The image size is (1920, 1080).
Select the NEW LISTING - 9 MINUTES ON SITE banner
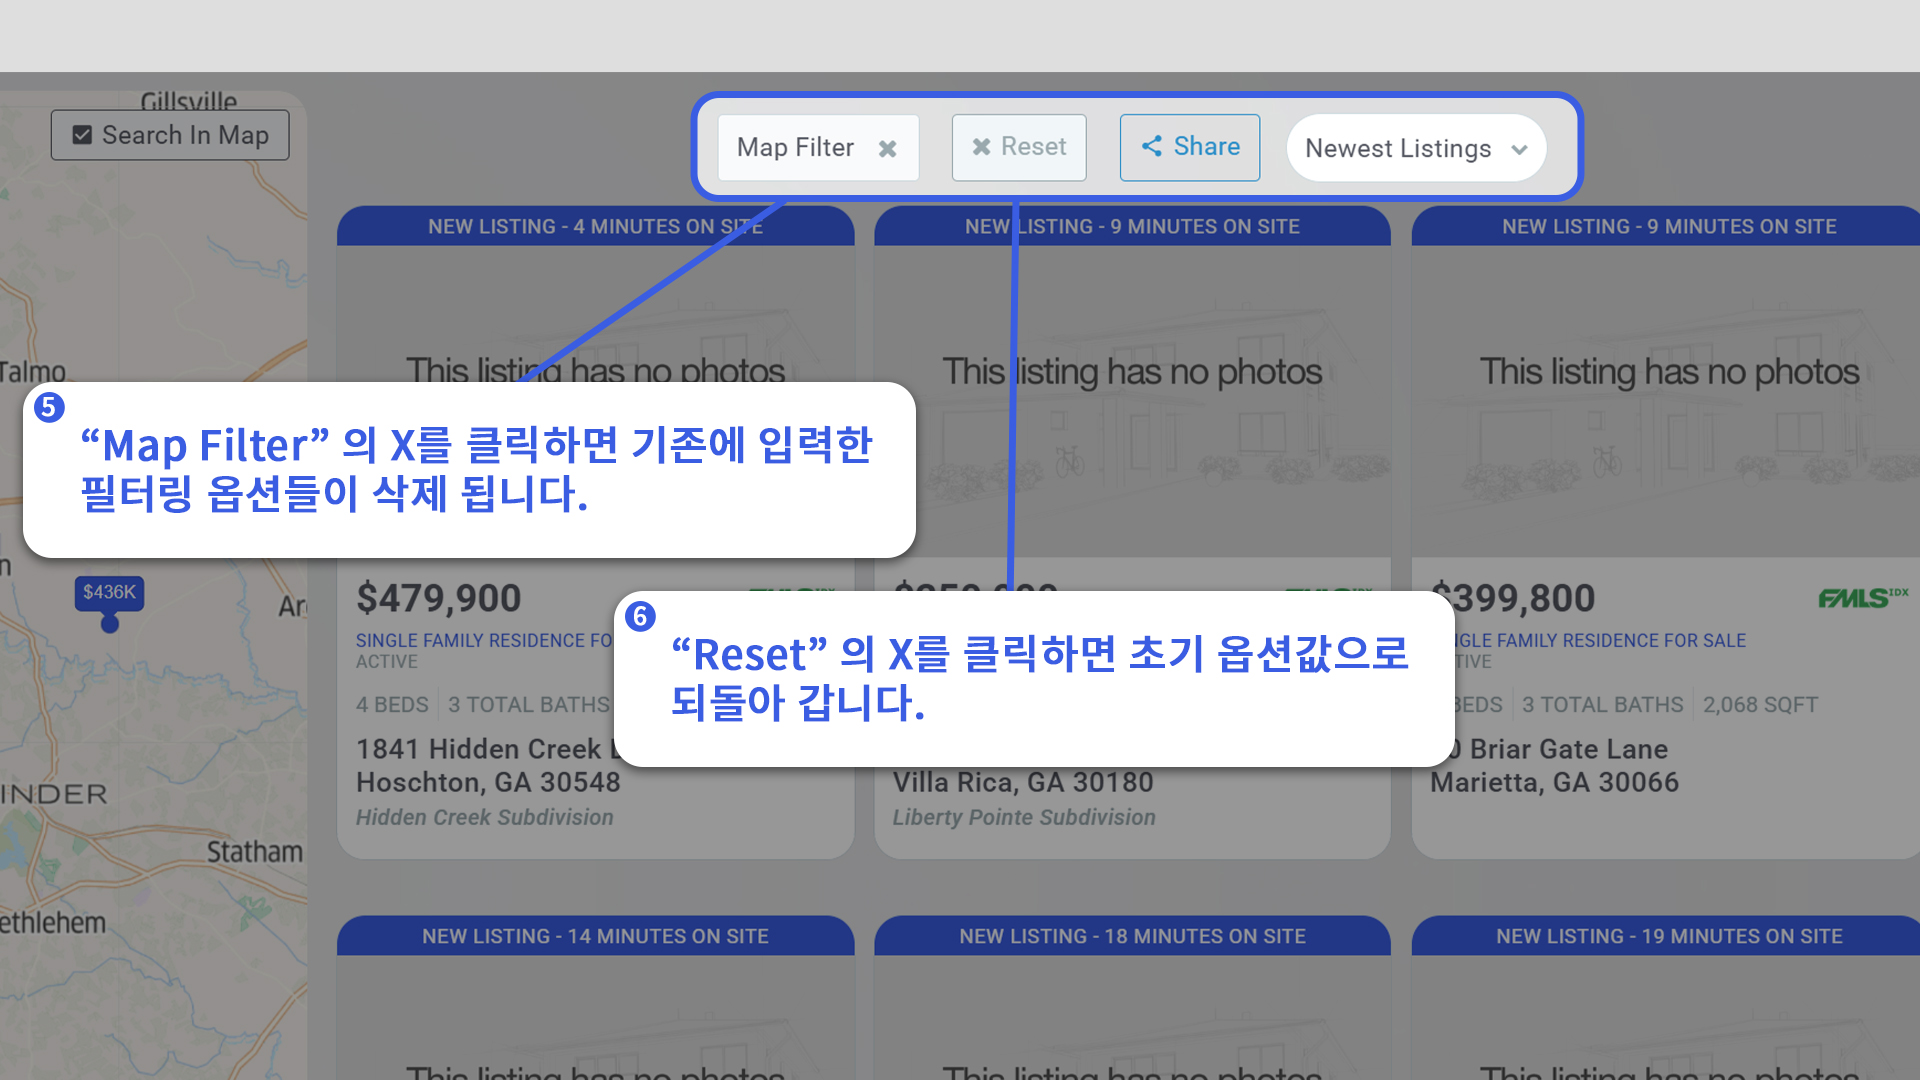pyautogui.click(x=1131, y=226)
